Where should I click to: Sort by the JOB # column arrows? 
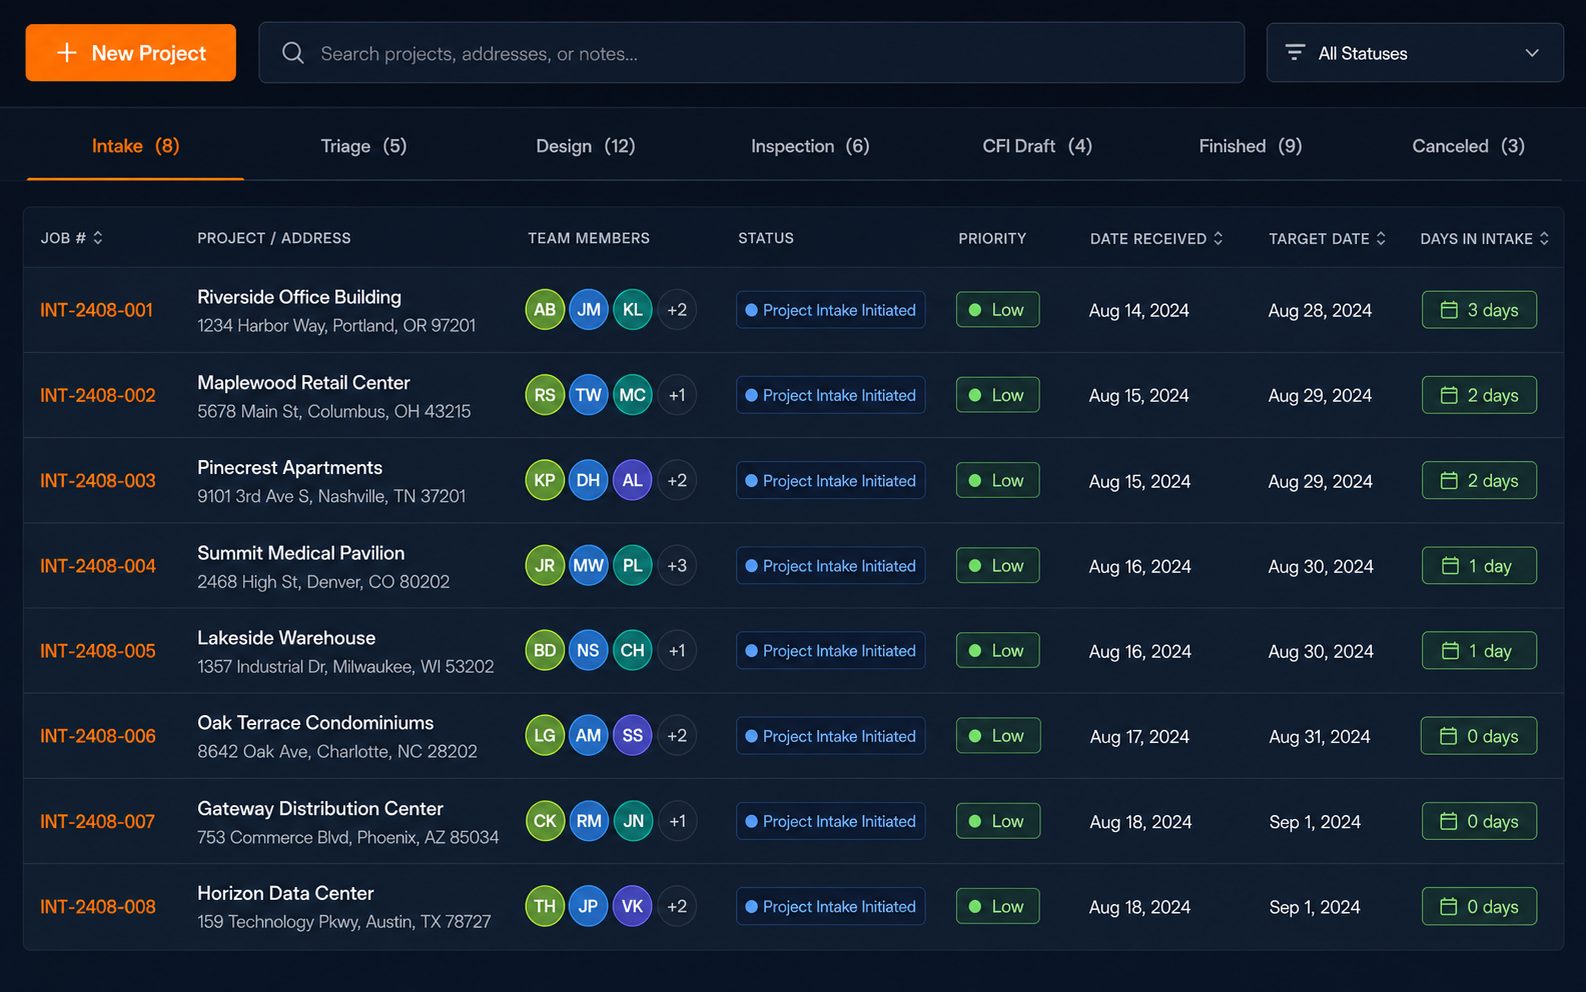click(x=98, y=238)
